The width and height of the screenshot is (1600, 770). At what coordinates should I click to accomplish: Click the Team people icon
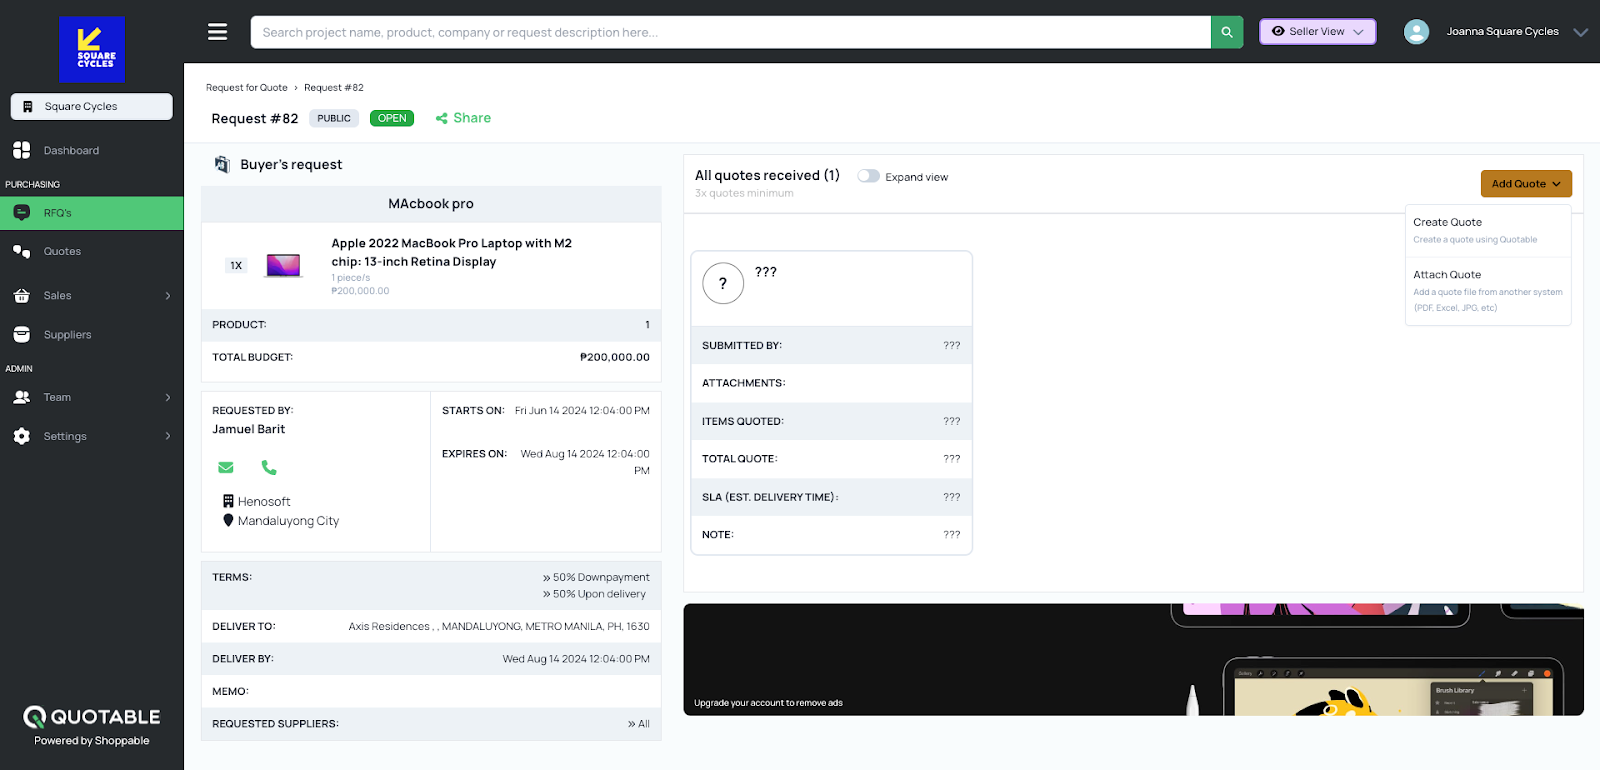point(22,397)
